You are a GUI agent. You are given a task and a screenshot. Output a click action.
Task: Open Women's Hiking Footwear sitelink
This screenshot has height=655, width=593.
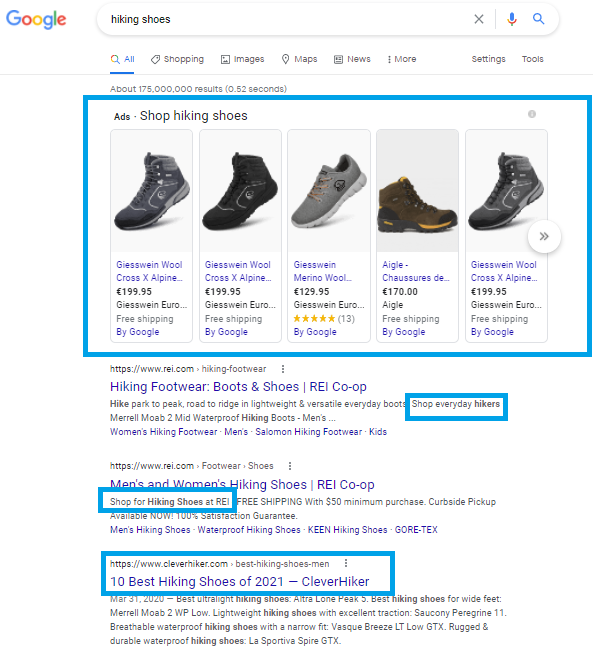coord(164,432)
